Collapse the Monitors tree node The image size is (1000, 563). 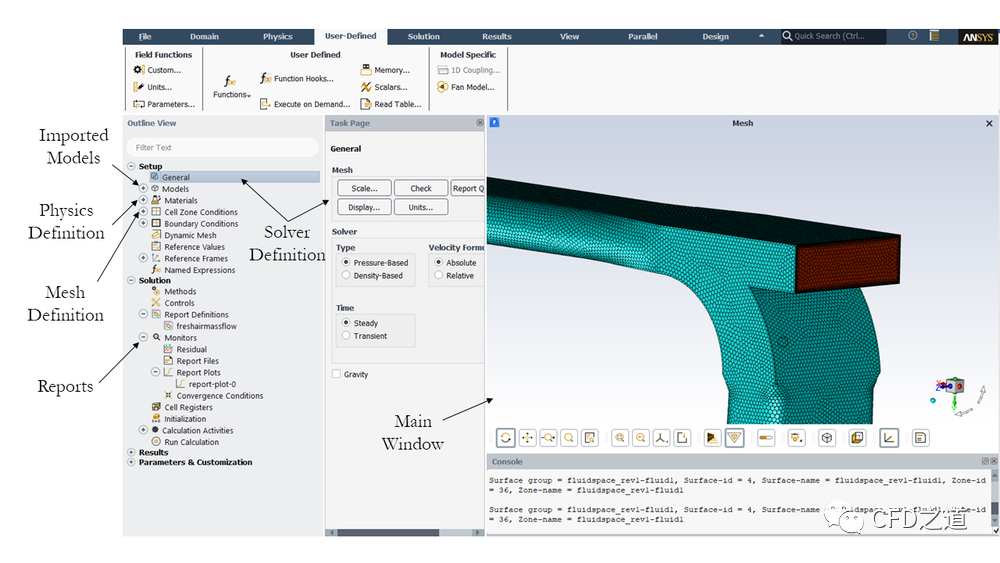(x=143, y=338)
